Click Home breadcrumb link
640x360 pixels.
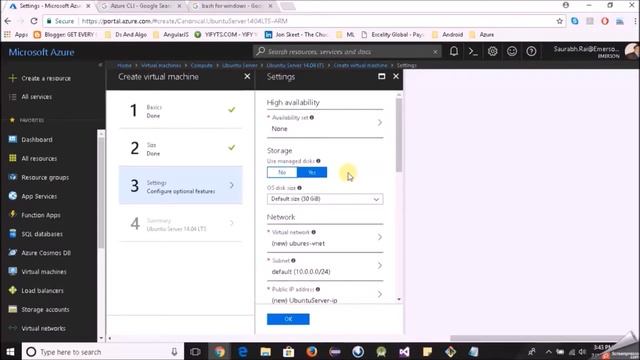[124, 65]
